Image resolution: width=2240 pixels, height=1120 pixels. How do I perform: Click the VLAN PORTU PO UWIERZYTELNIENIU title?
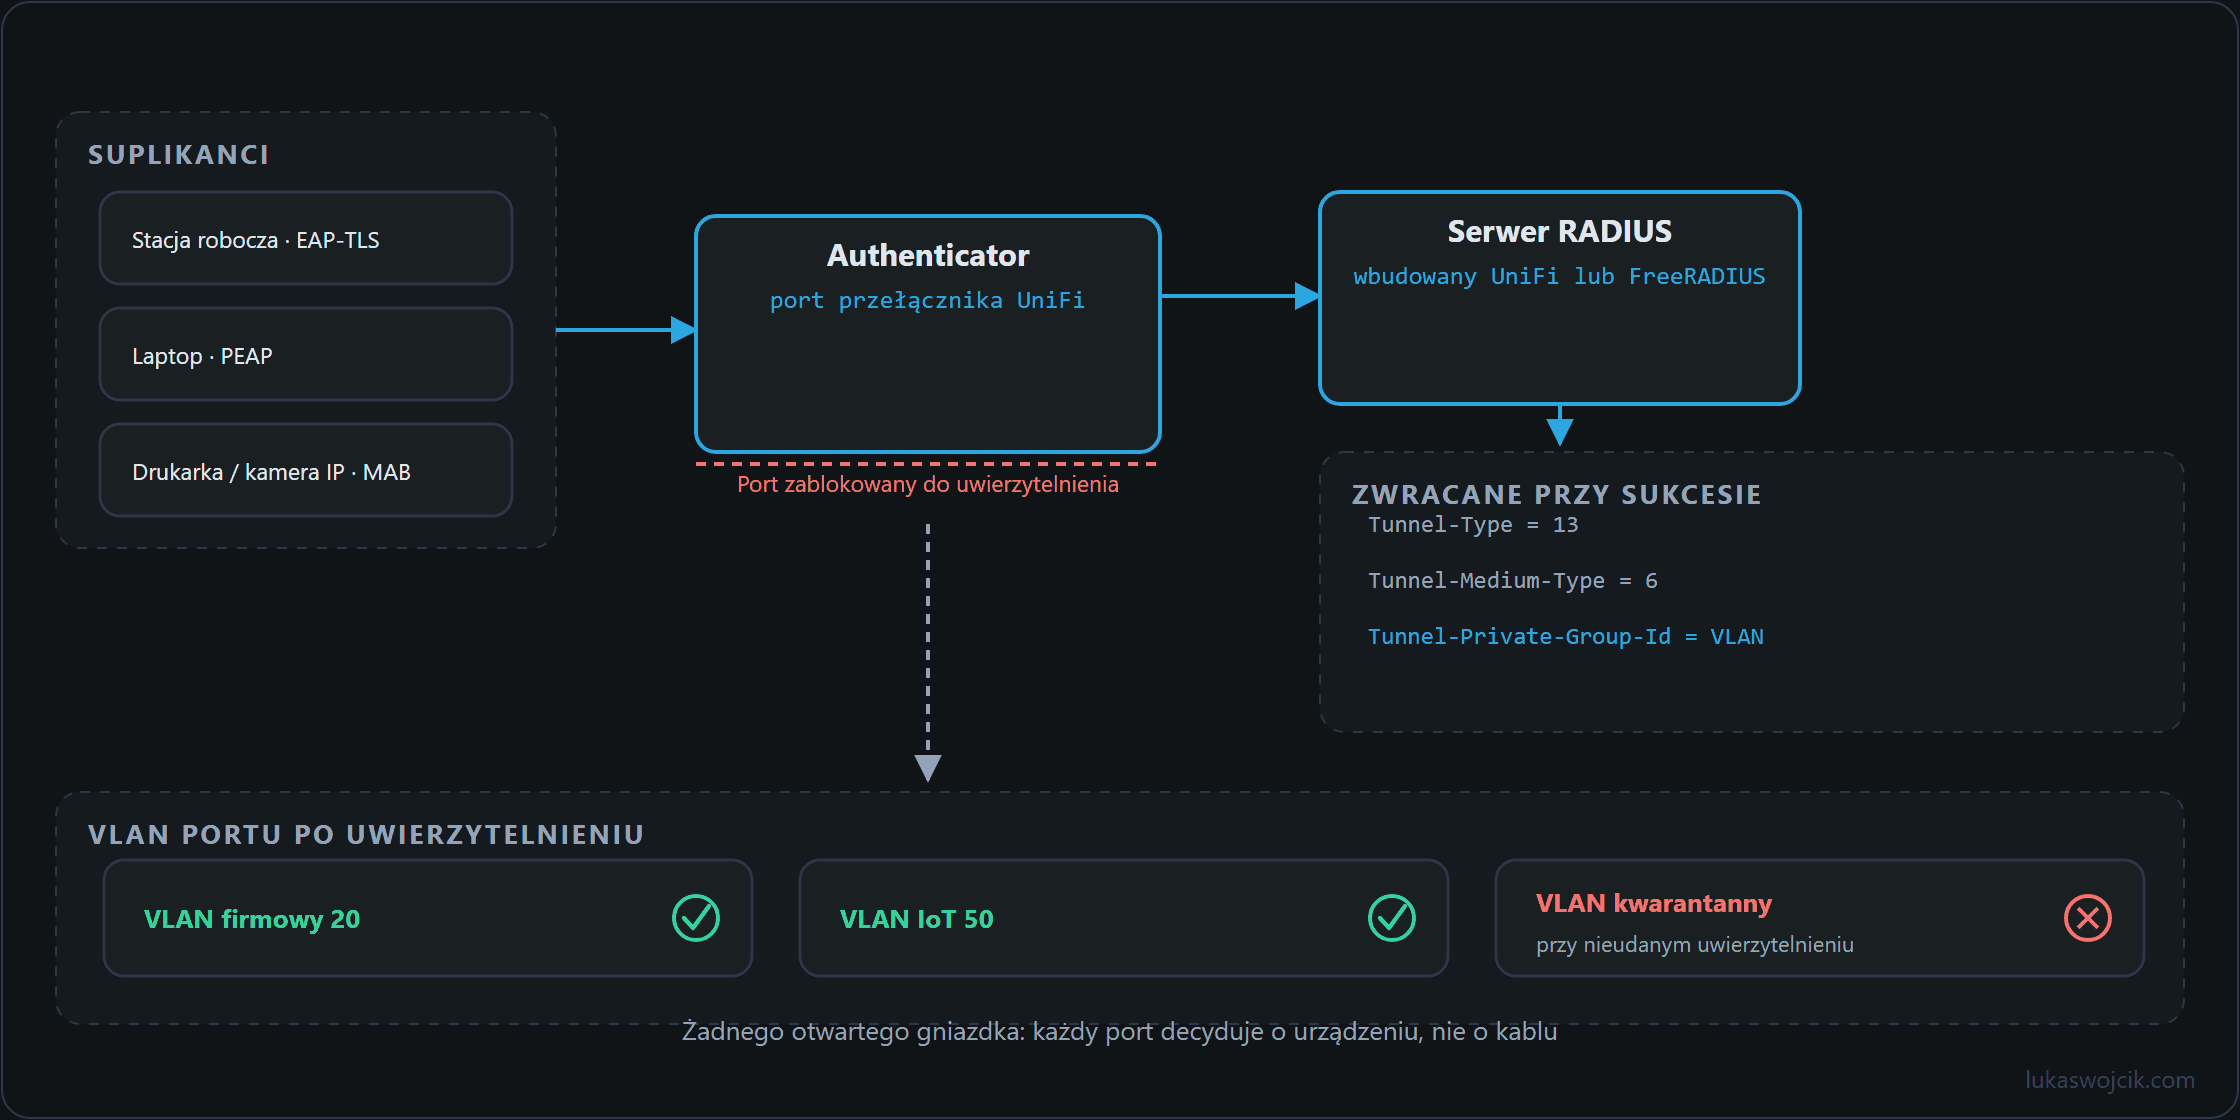(366, 835)
